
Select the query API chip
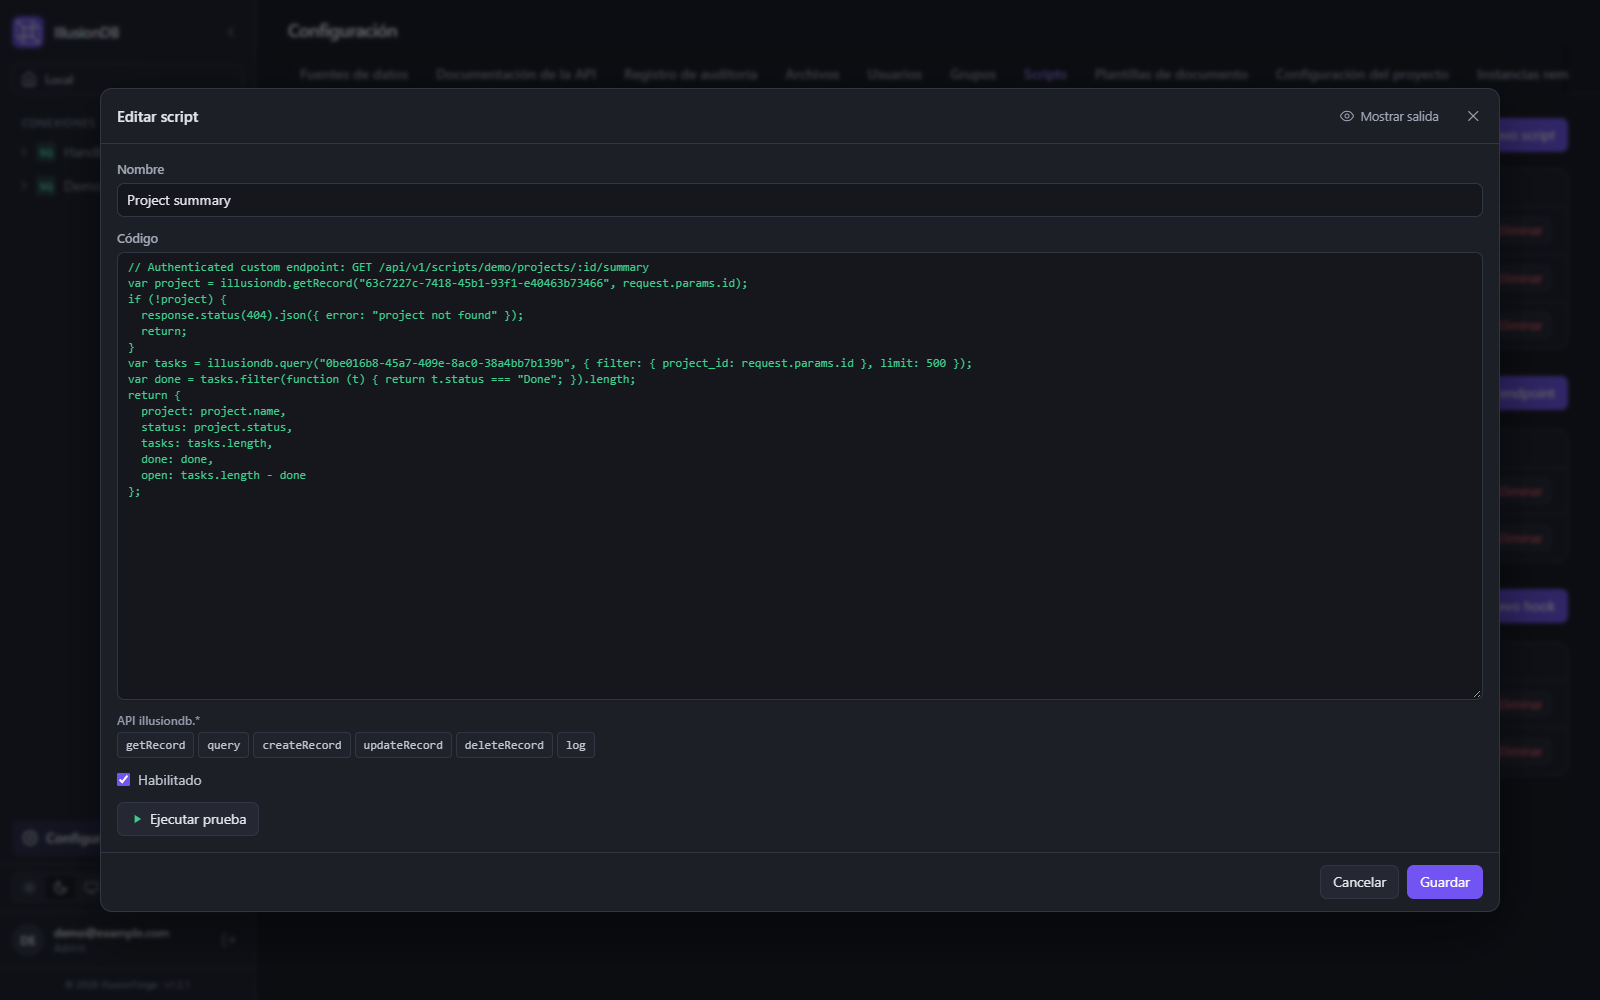(x=224, y=745)
